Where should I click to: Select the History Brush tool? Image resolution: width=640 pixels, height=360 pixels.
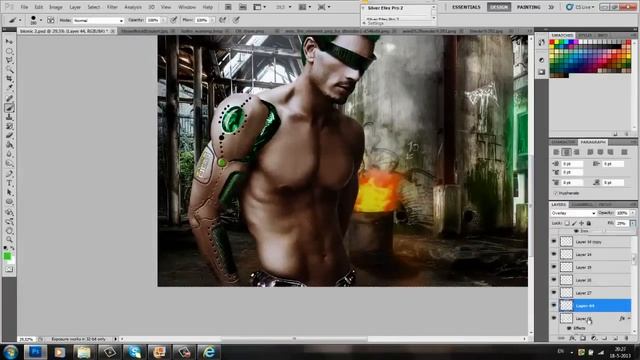click(x=9, y=126)
